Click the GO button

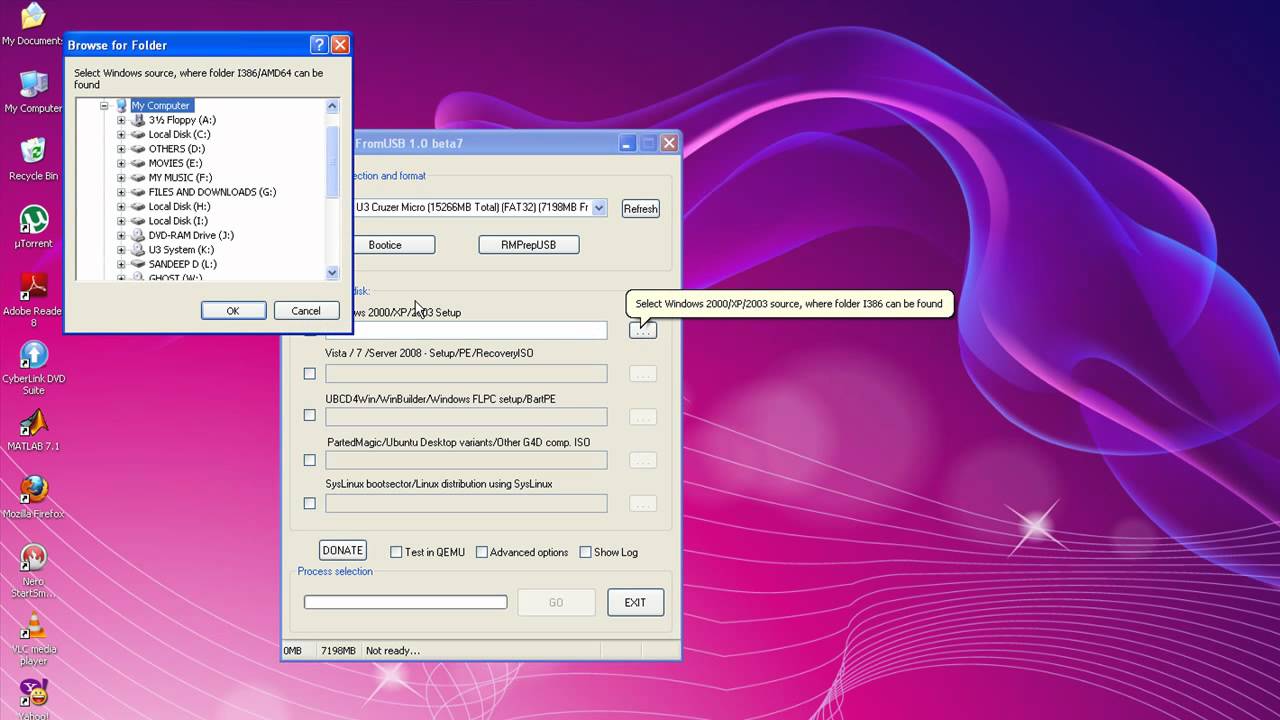(x=556, y=602)
